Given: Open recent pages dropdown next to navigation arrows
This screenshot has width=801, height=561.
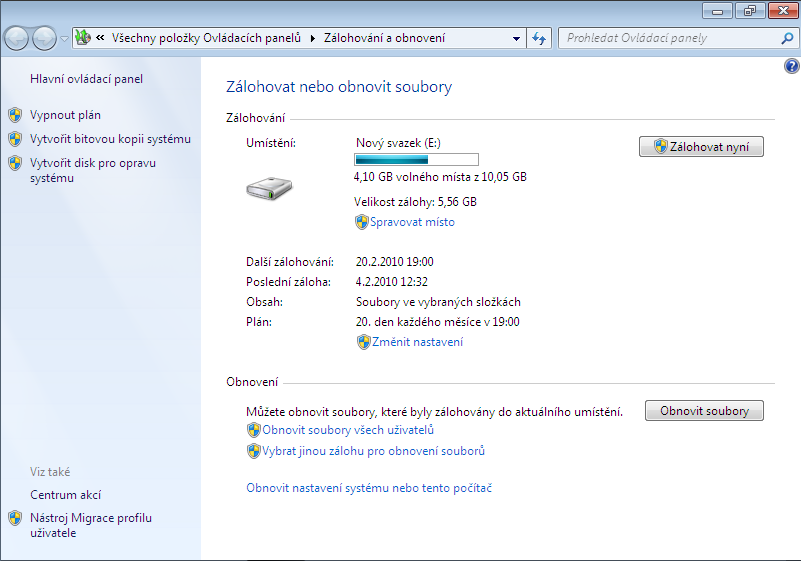Looking at the screenshot, I should click(x=64, y=39).
